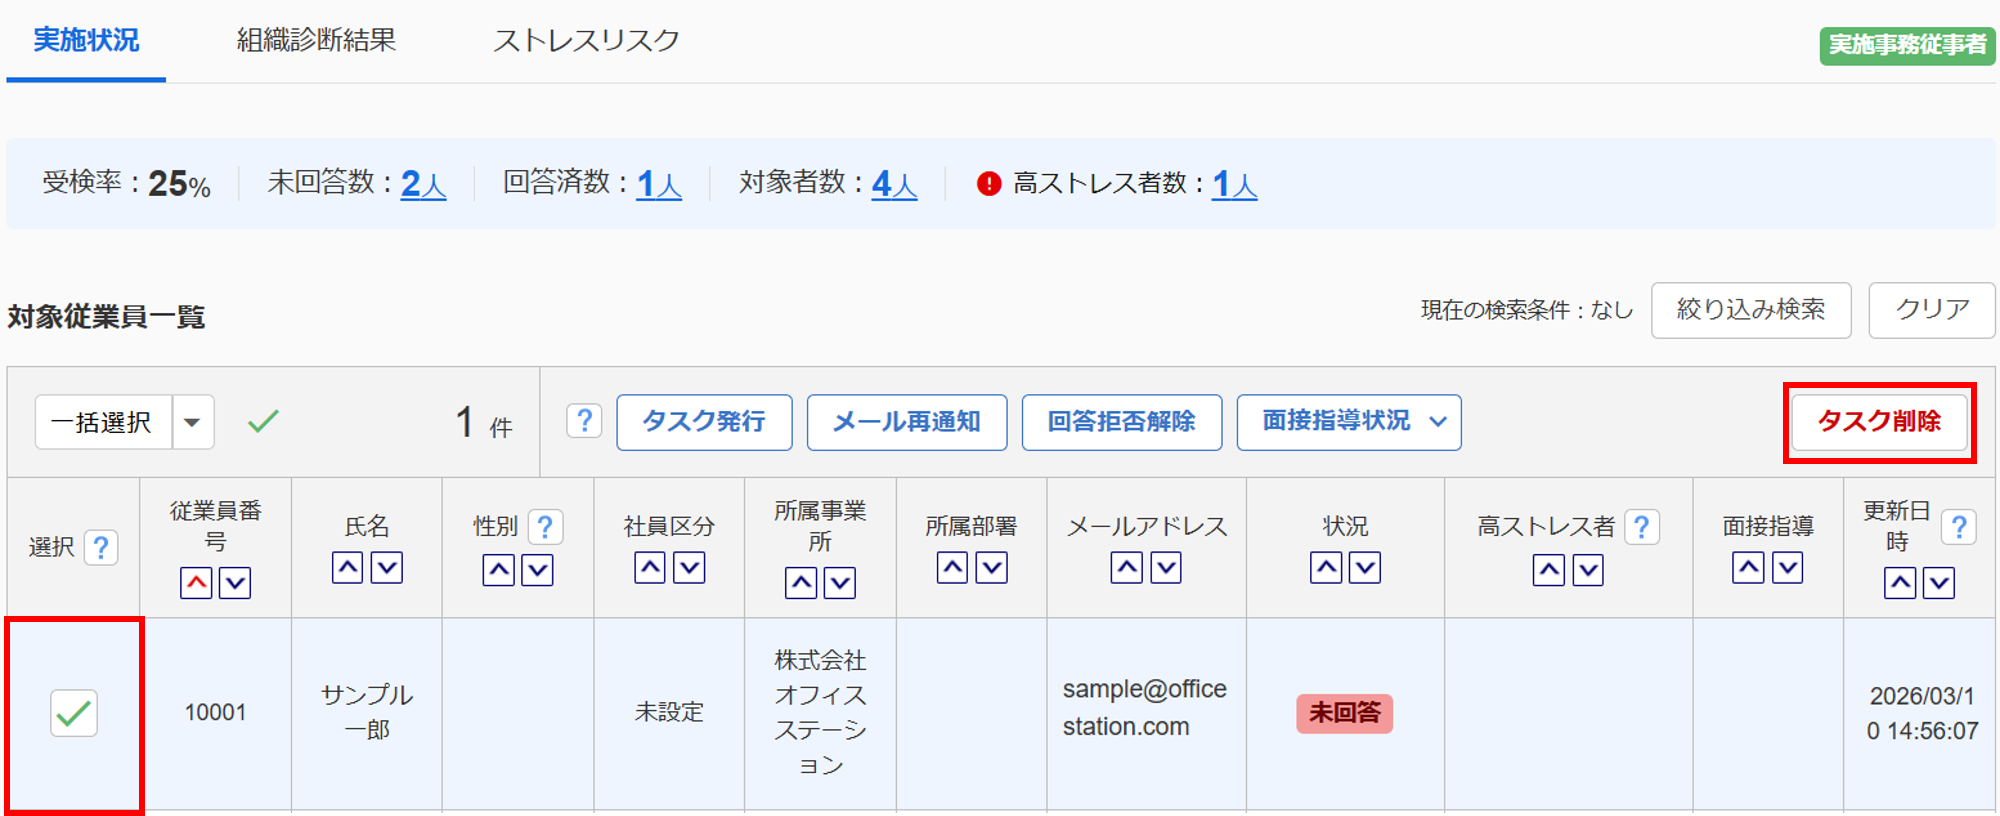Viewport: 2000px width, 816px height.
Task: Sort メールアドレス column ascending arrow
Action: [1126, 568]
